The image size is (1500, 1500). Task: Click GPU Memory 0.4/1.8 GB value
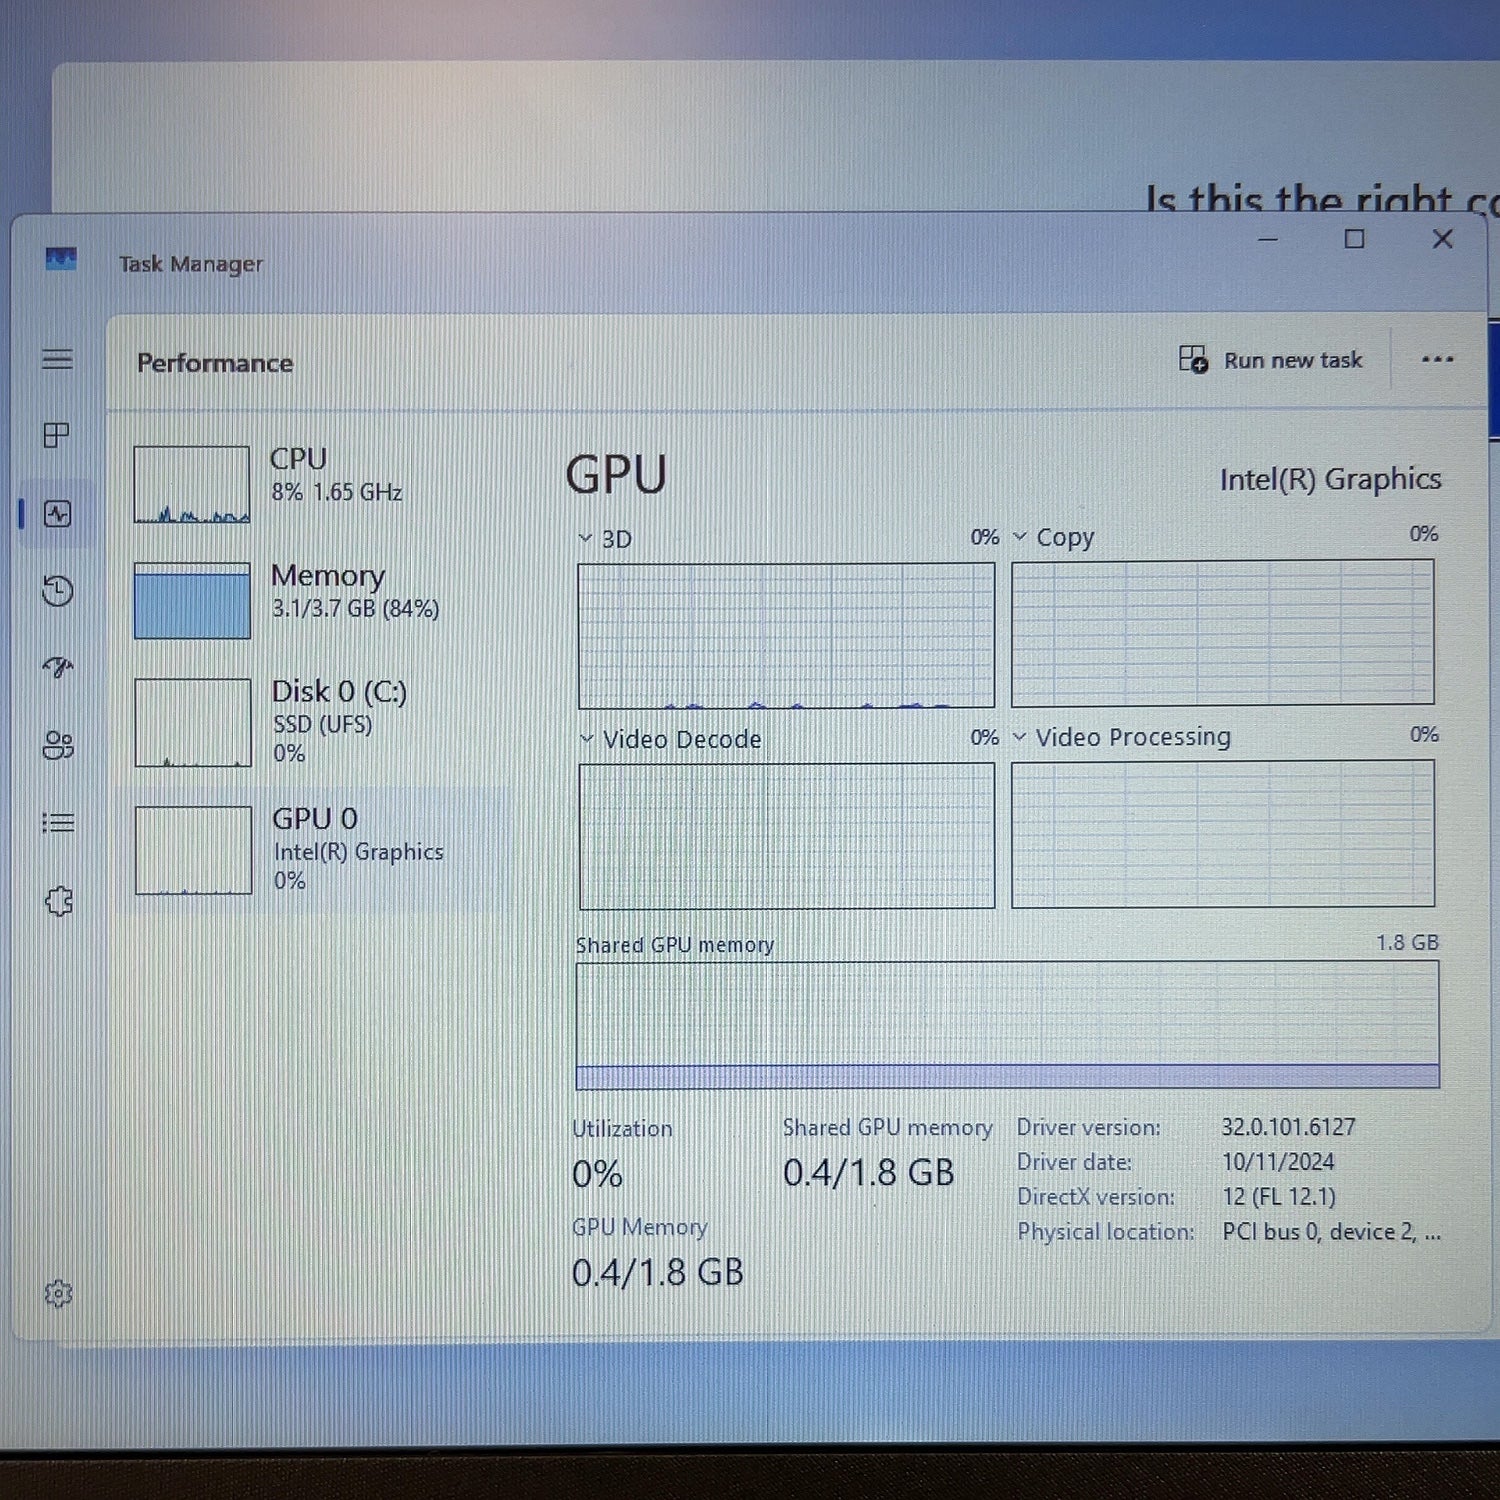pos(657,1273)
